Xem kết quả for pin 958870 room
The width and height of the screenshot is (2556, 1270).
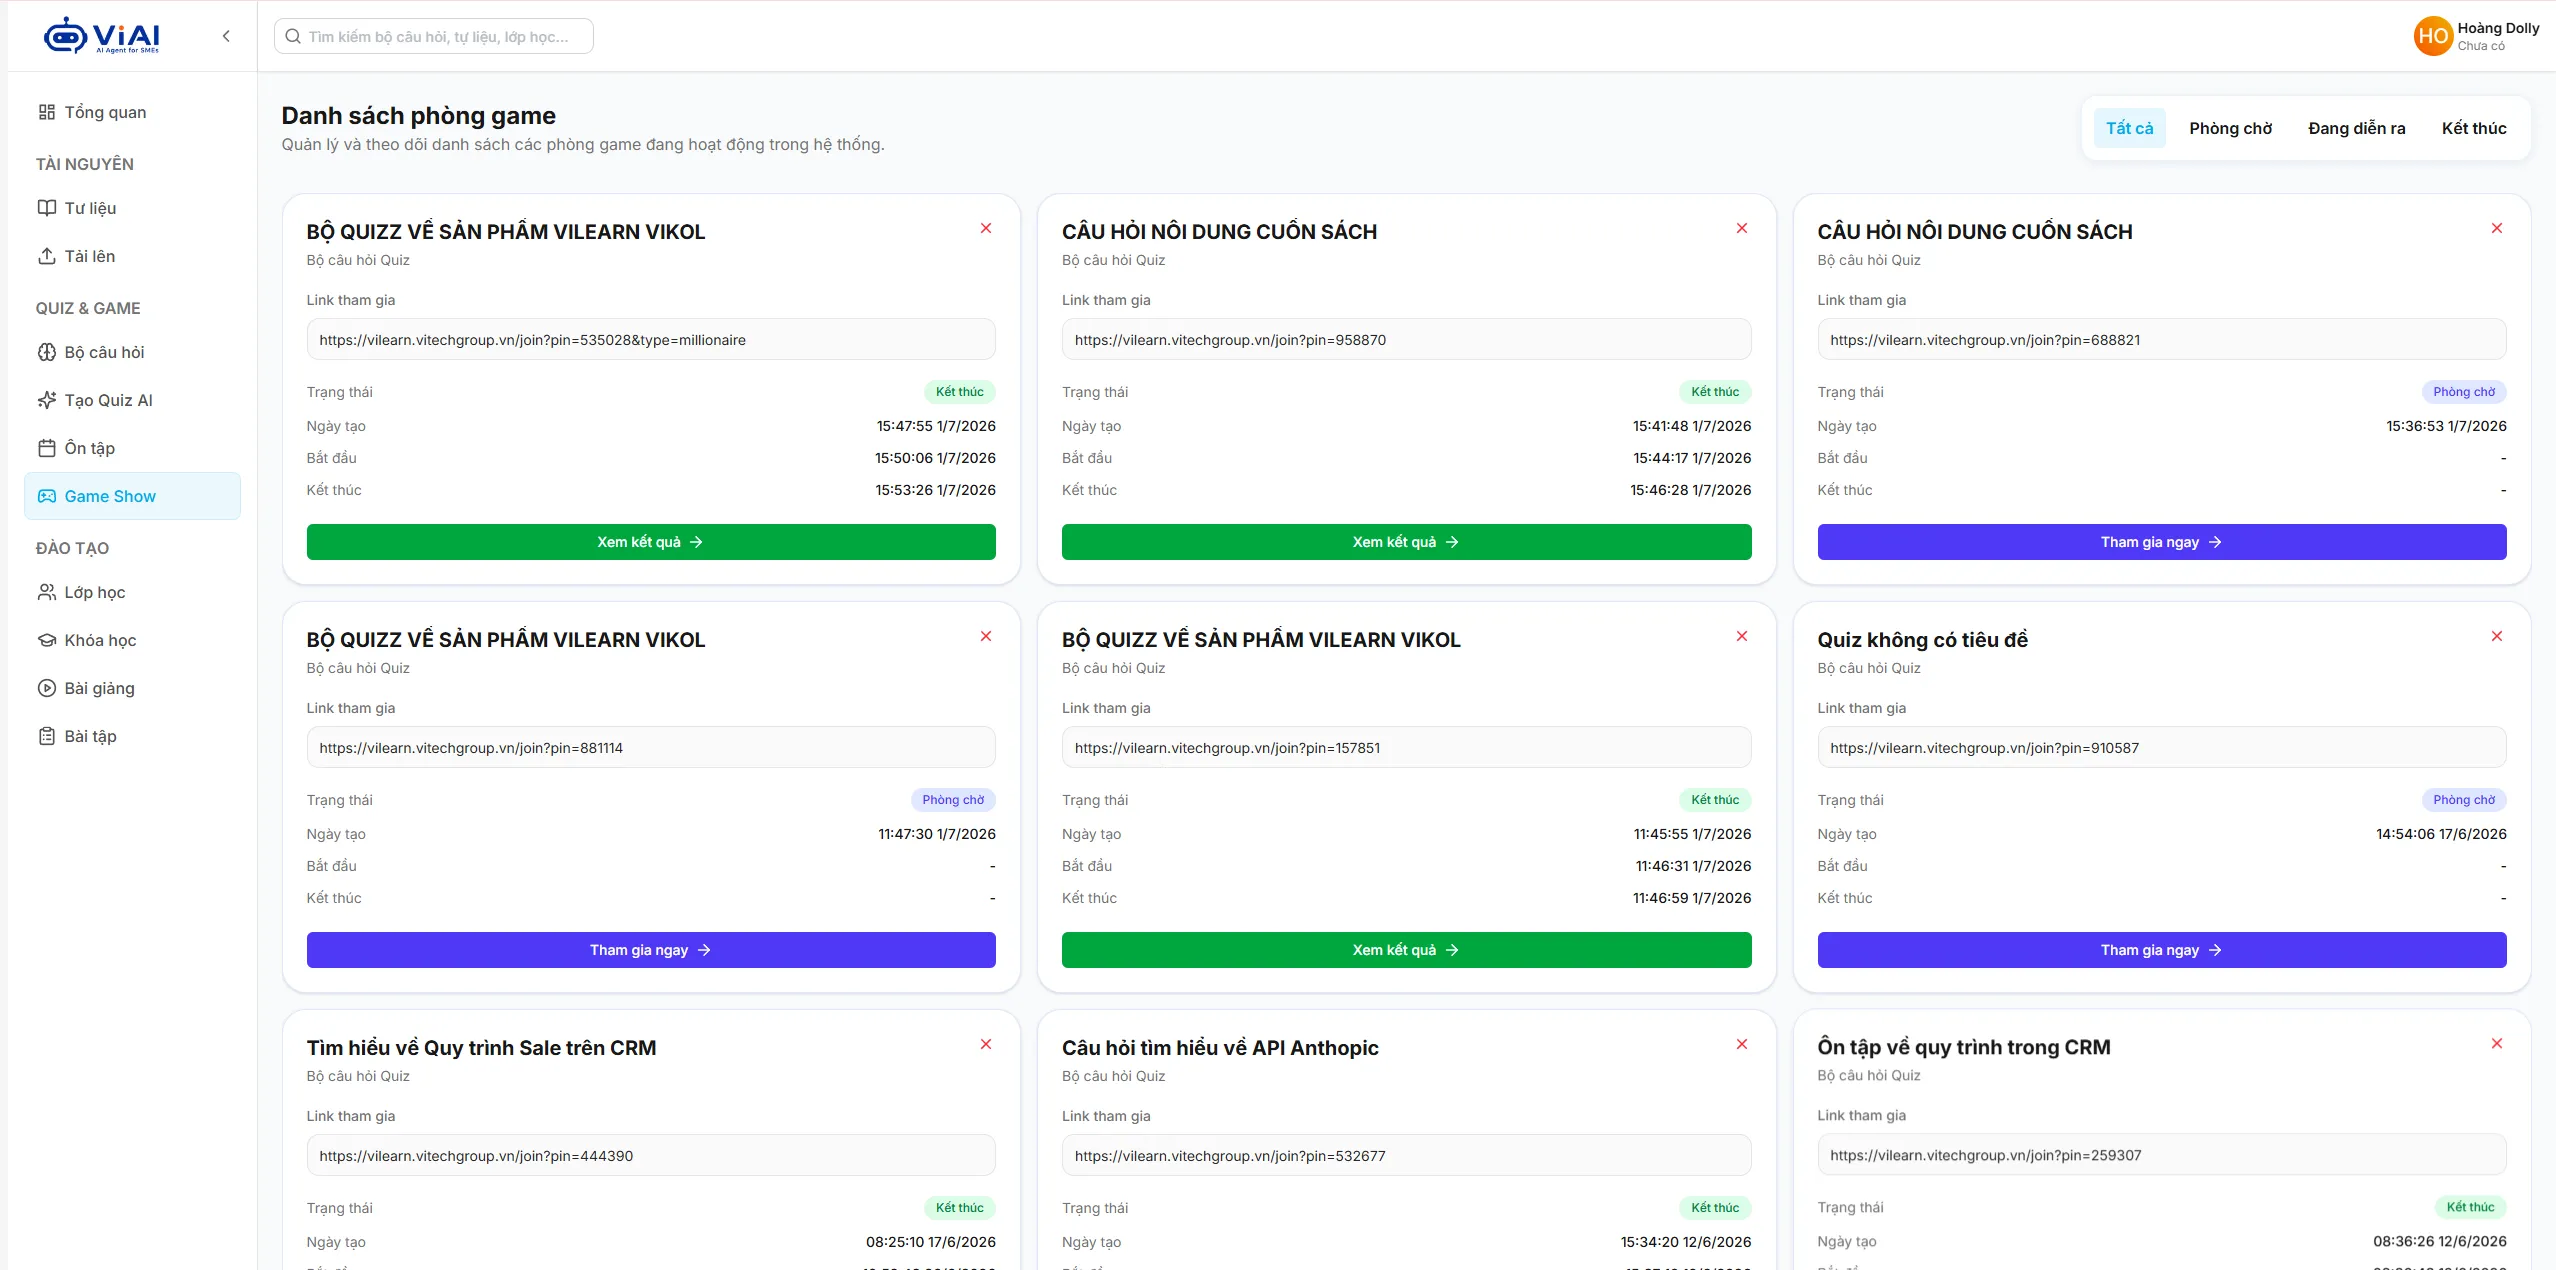pyautogui.click(x=1406, y=542)
